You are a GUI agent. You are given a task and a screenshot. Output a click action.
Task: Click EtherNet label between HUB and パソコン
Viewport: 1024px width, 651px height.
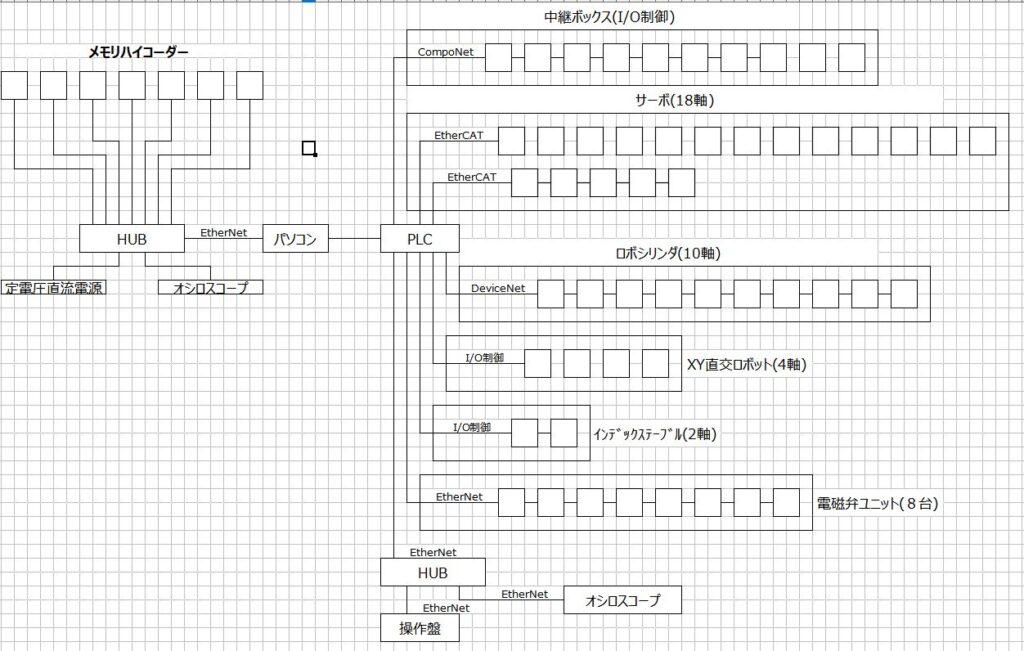point(223,232)
